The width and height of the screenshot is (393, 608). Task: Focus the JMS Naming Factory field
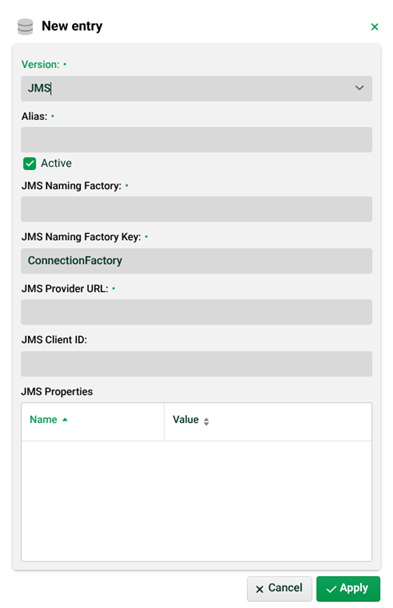pos(196,209)
